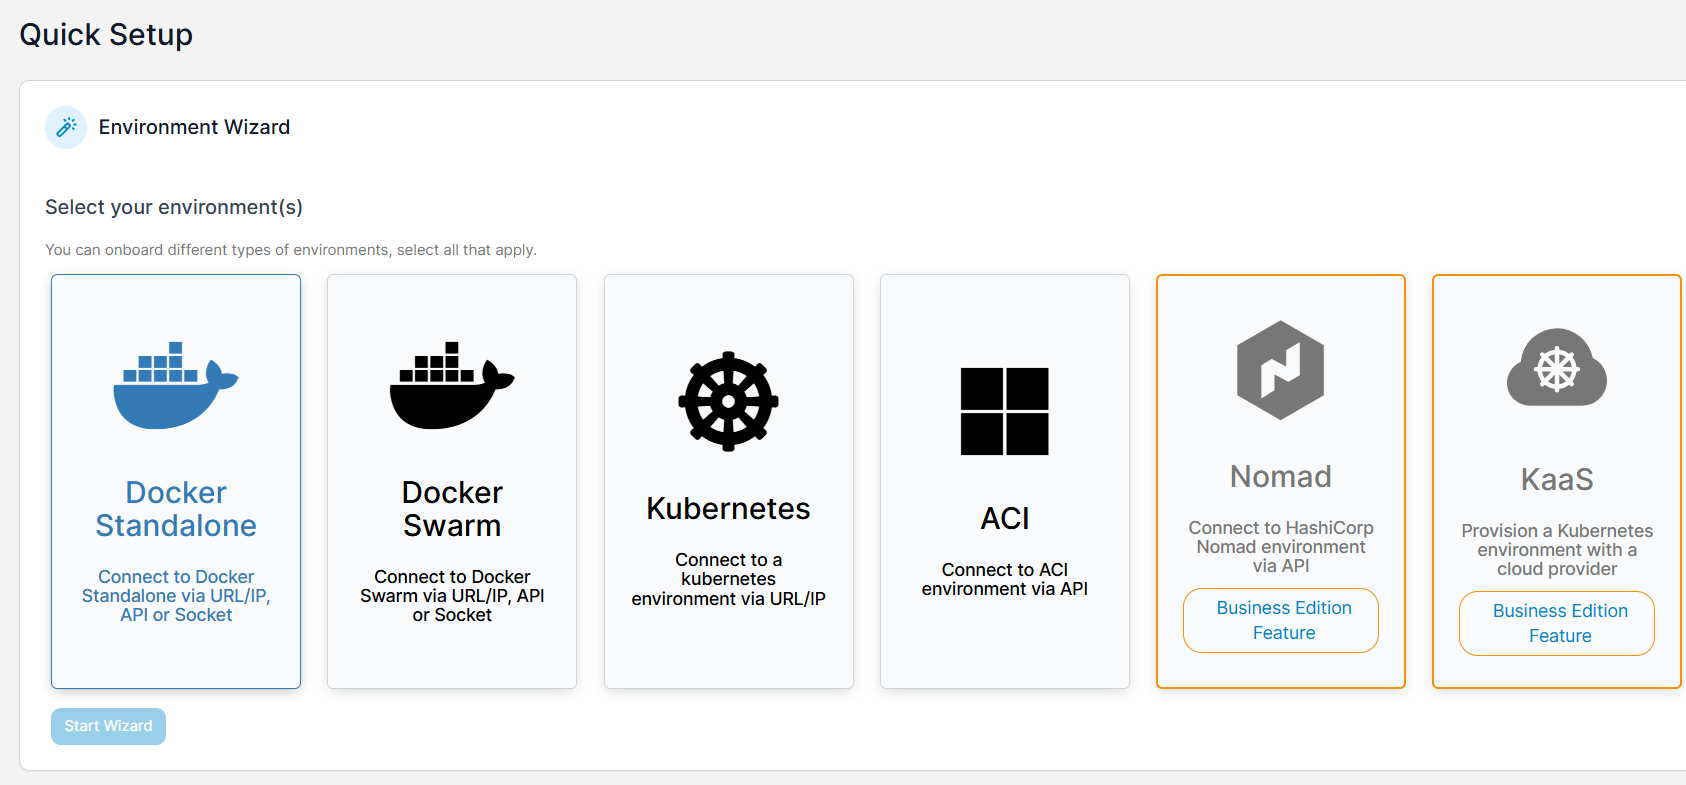Click the KaaS title text
The image size is (1686, 785).
pos(1557,480)
